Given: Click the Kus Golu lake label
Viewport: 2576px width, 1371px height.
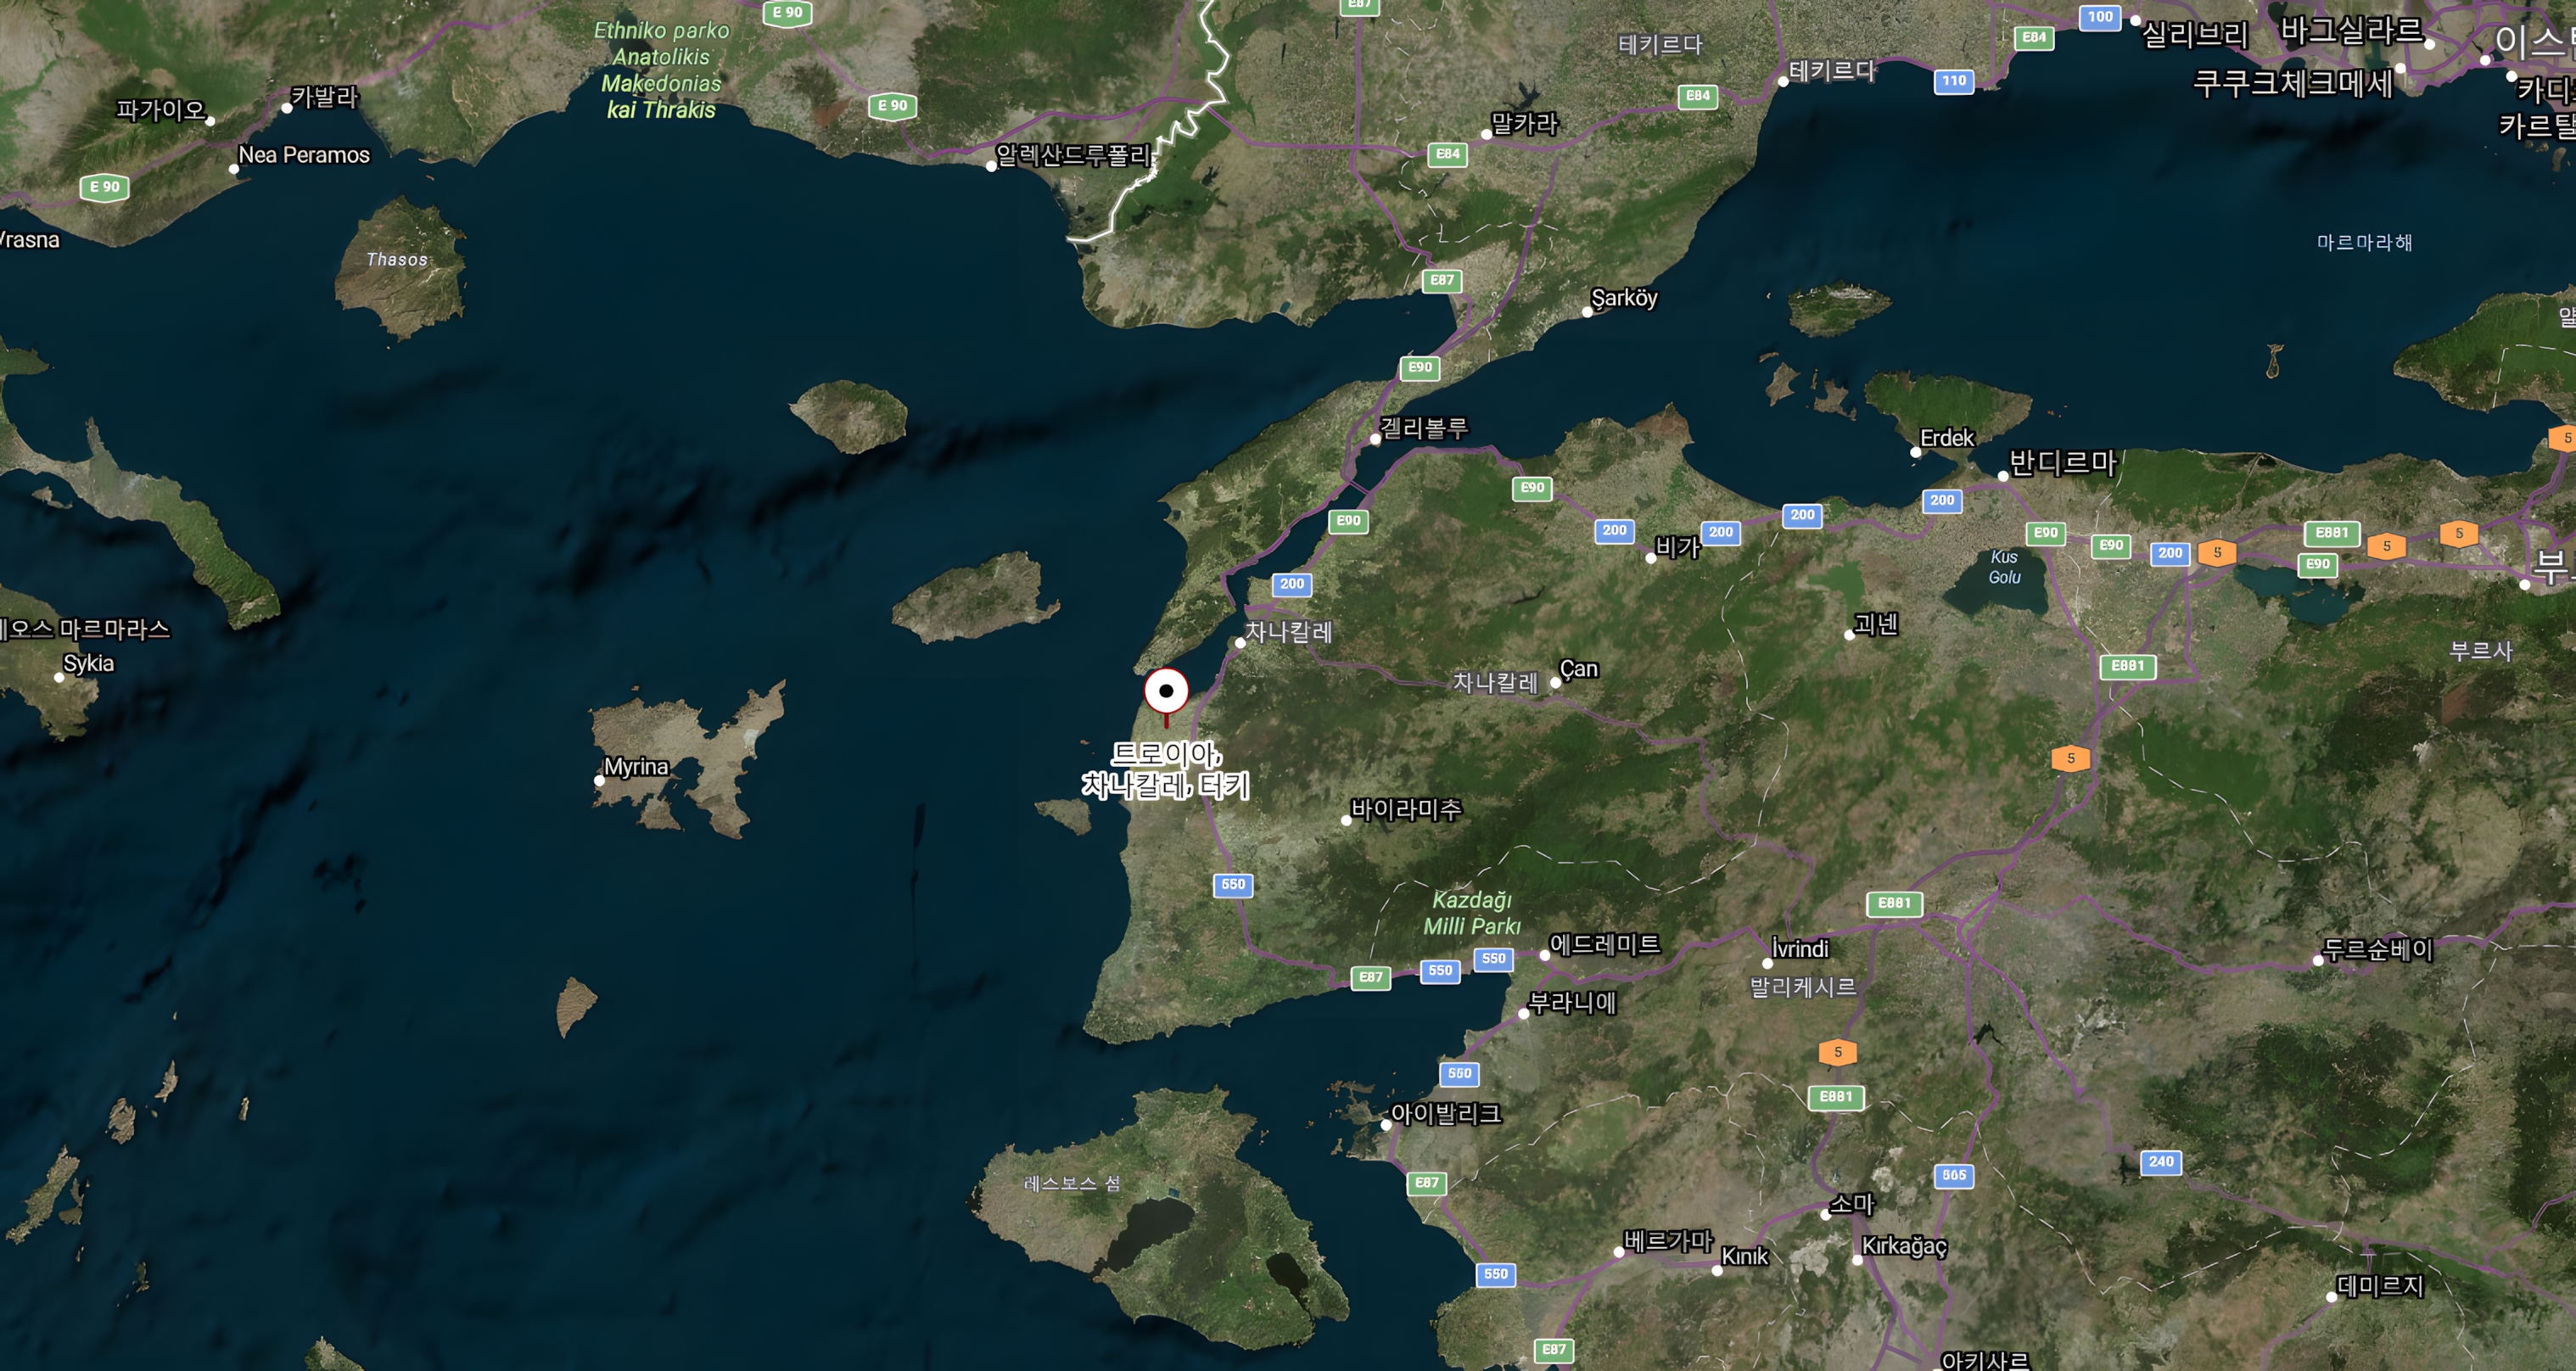Looking at the screenshot, I should pos(2004,567).
